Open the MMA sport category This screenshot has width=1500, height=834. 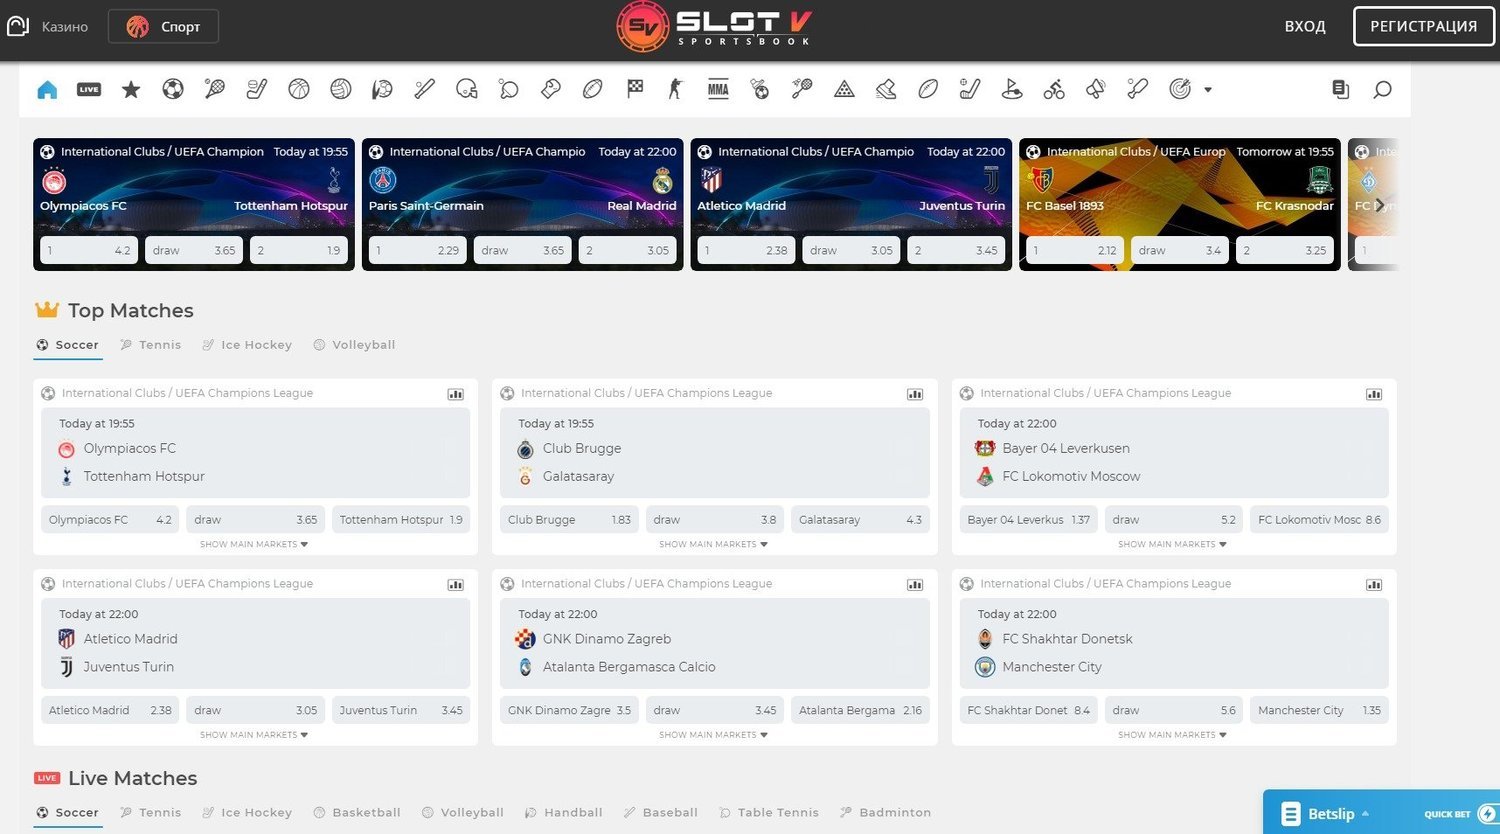click(x=718, y=90)
